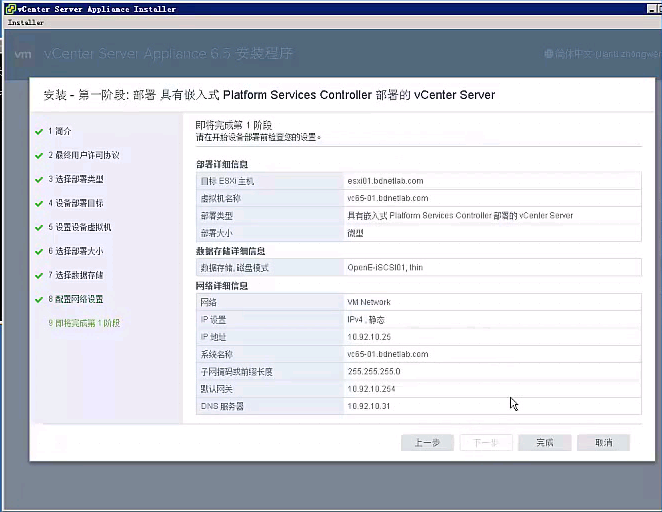
Task: Click the 完成 (Finish) button
Action: click(545, 442)
